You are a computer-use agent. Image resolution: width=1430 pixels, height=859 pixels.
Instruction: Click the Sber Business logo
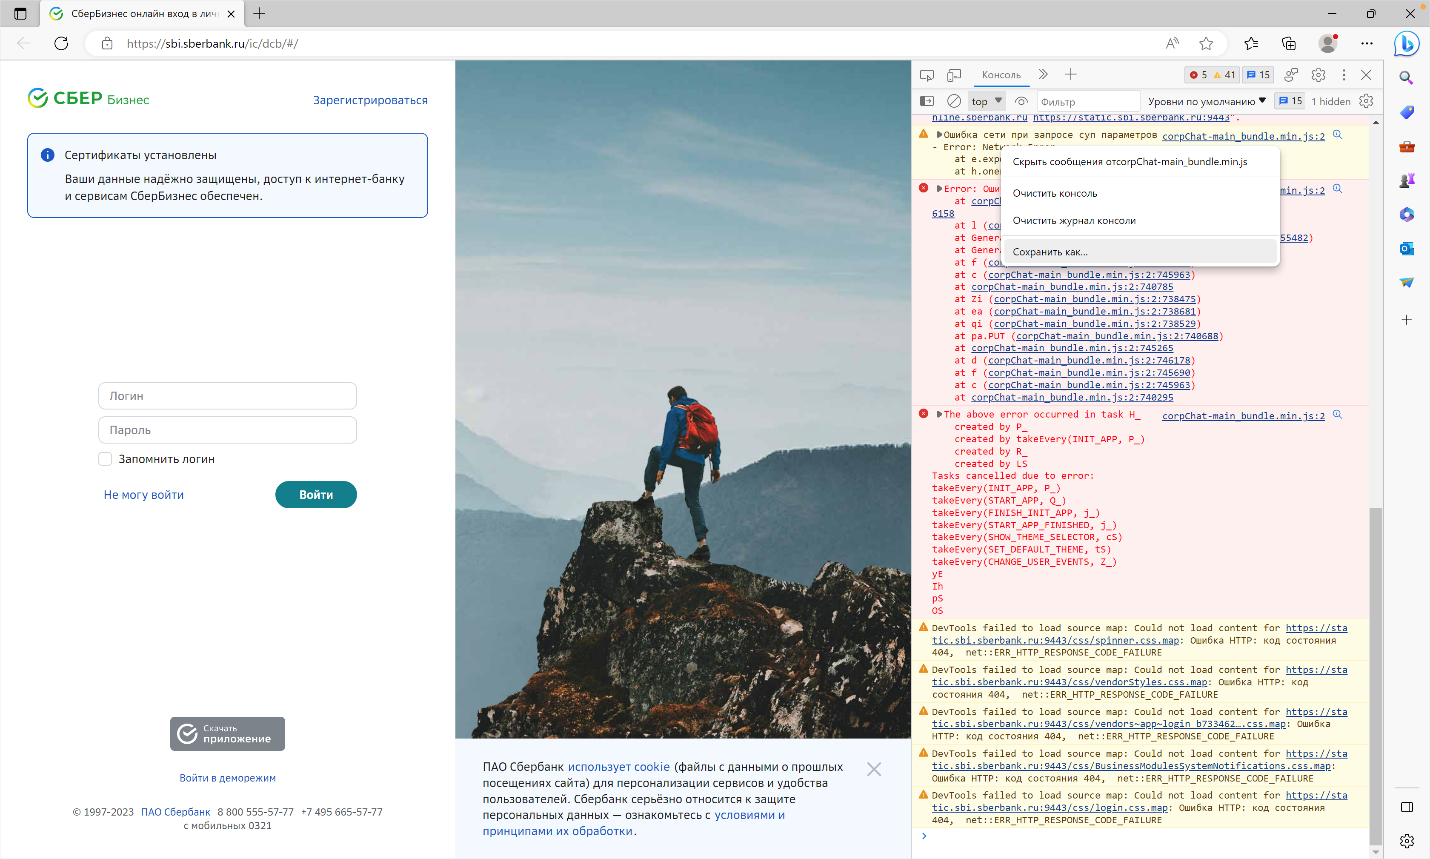click(89, 98)
